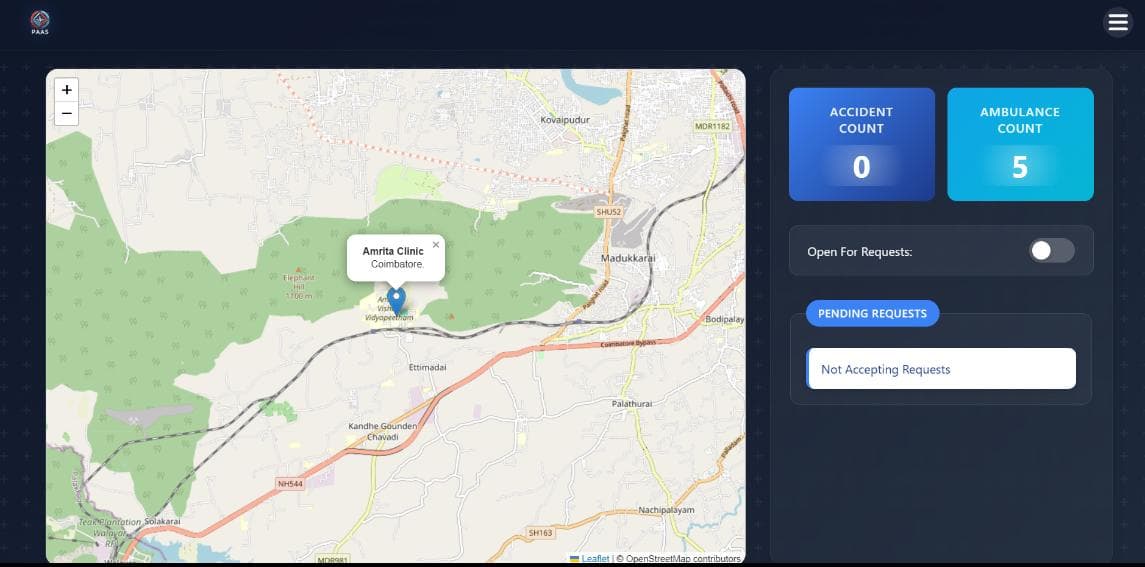Click the PAAS logo

pyautogui.click(x=40, y=23)
